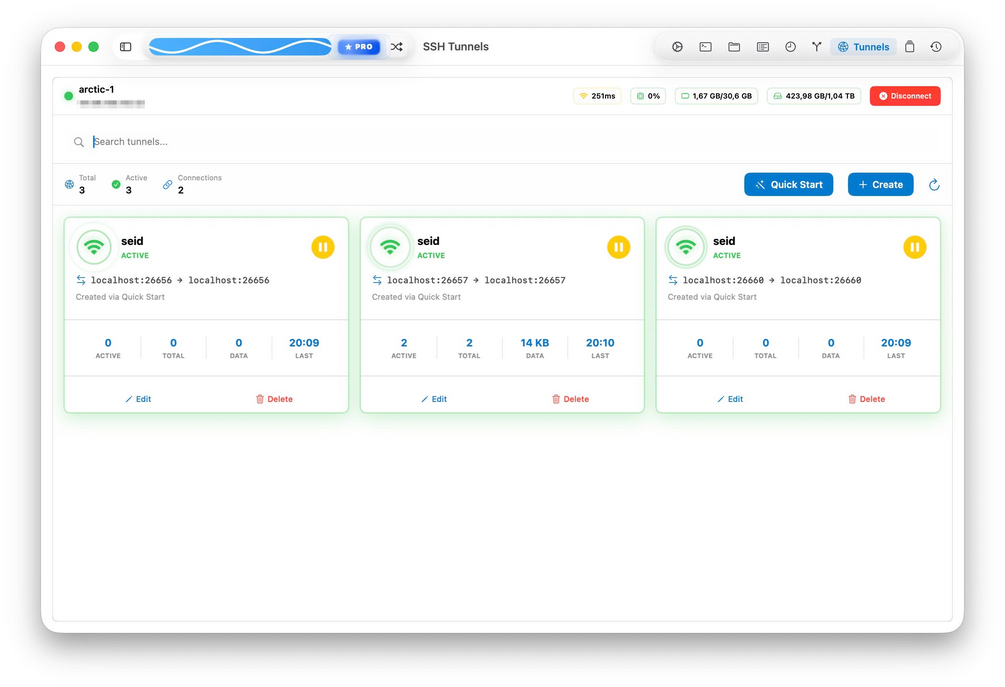
Task: Click the localhost:26657 forwarding text
Action: [x=476, y=280]
